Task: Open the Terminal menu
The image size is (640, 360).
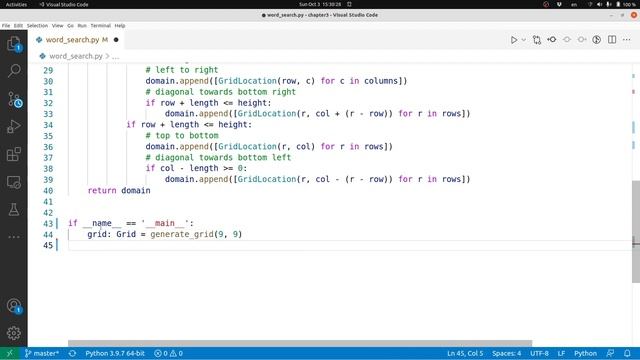Action: (100, 25)
